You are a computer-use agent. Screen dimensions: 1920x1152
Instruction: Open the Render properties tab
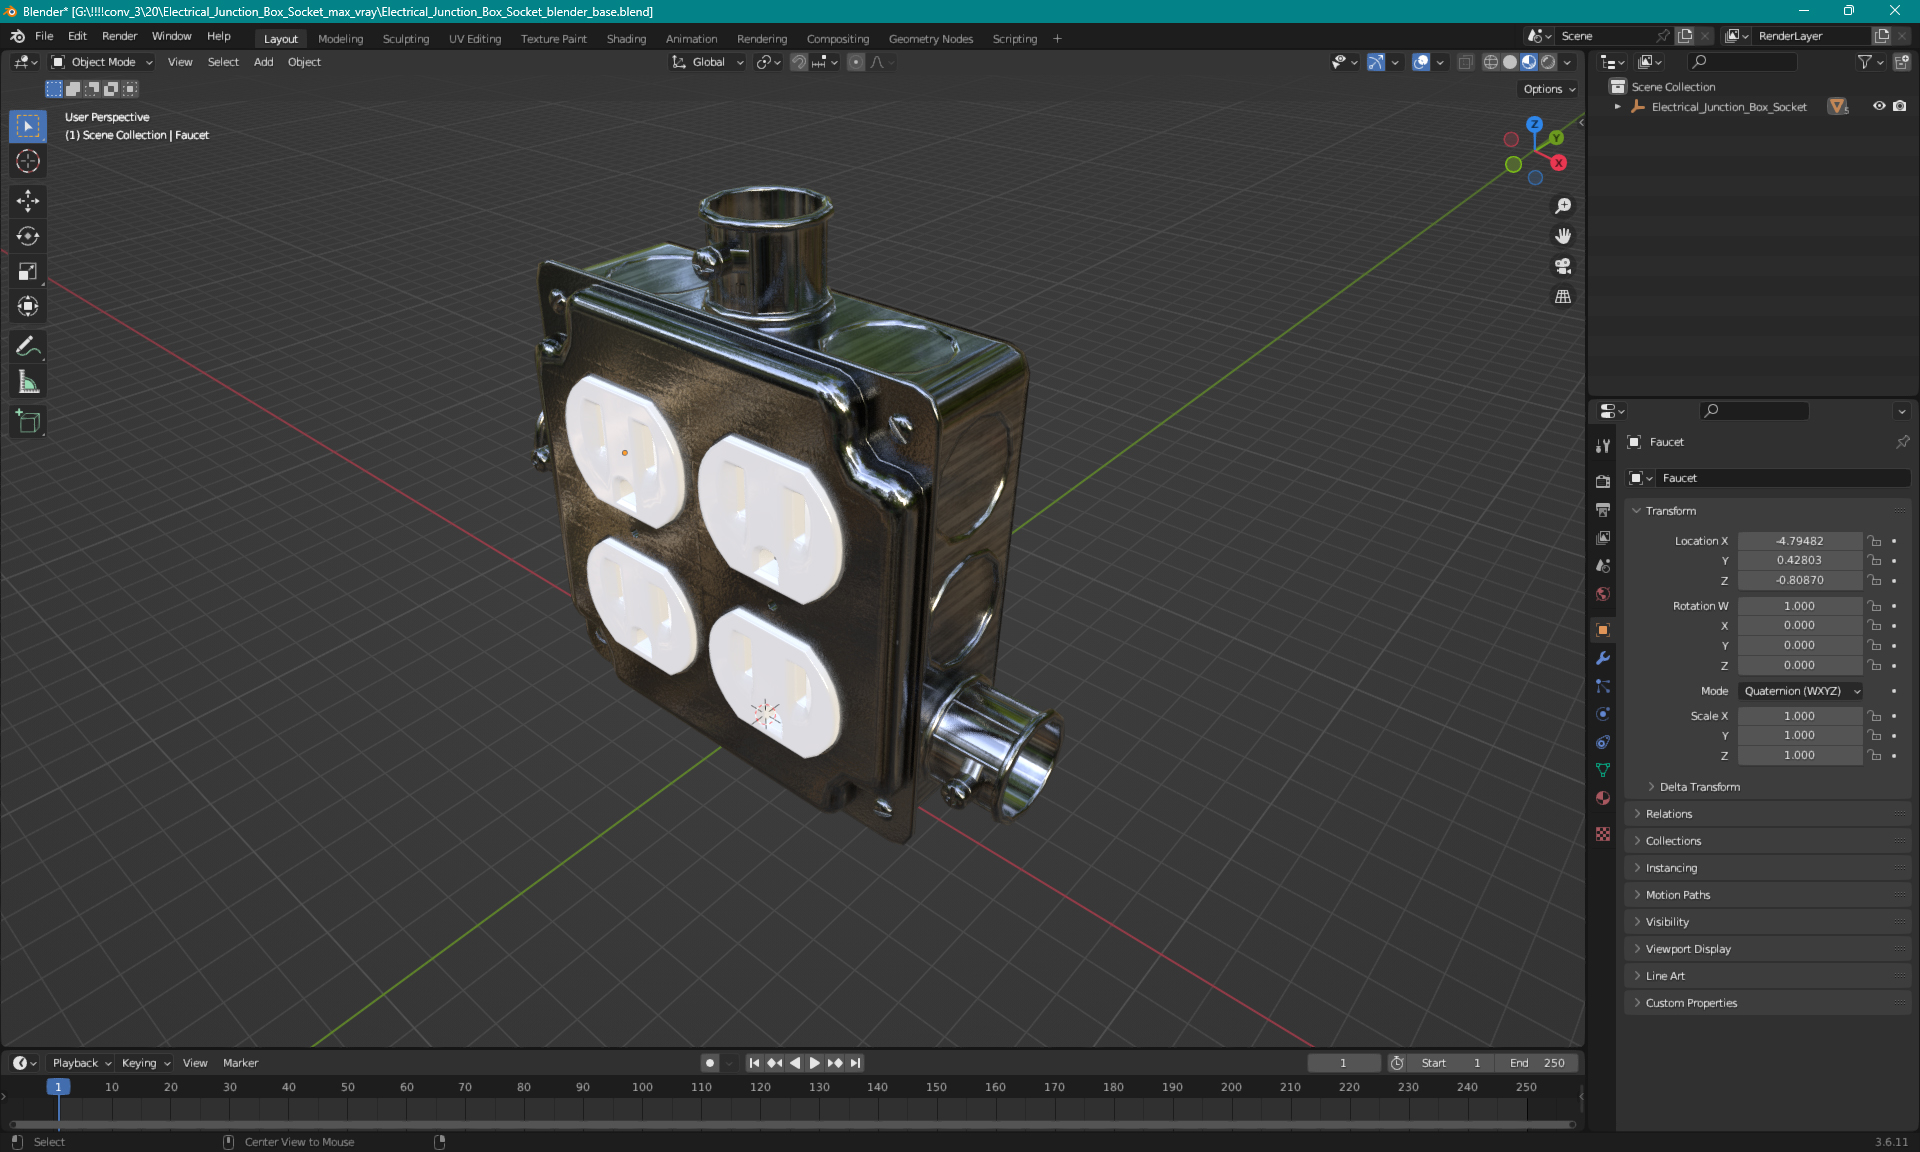pos(1603,481)
